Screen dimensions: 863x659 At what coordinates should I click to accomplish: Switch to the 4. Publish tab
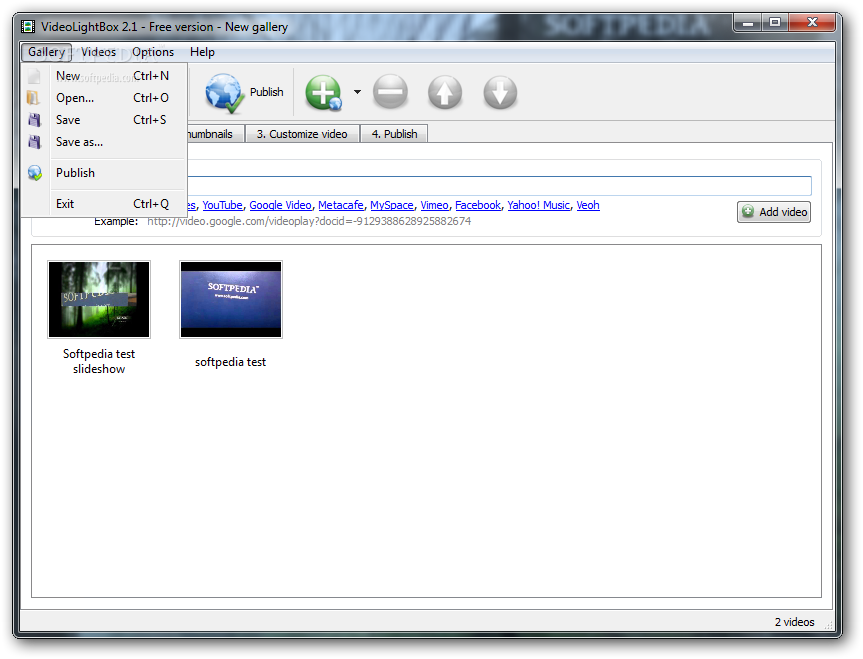pyautogui.click(x=394, y=134)
